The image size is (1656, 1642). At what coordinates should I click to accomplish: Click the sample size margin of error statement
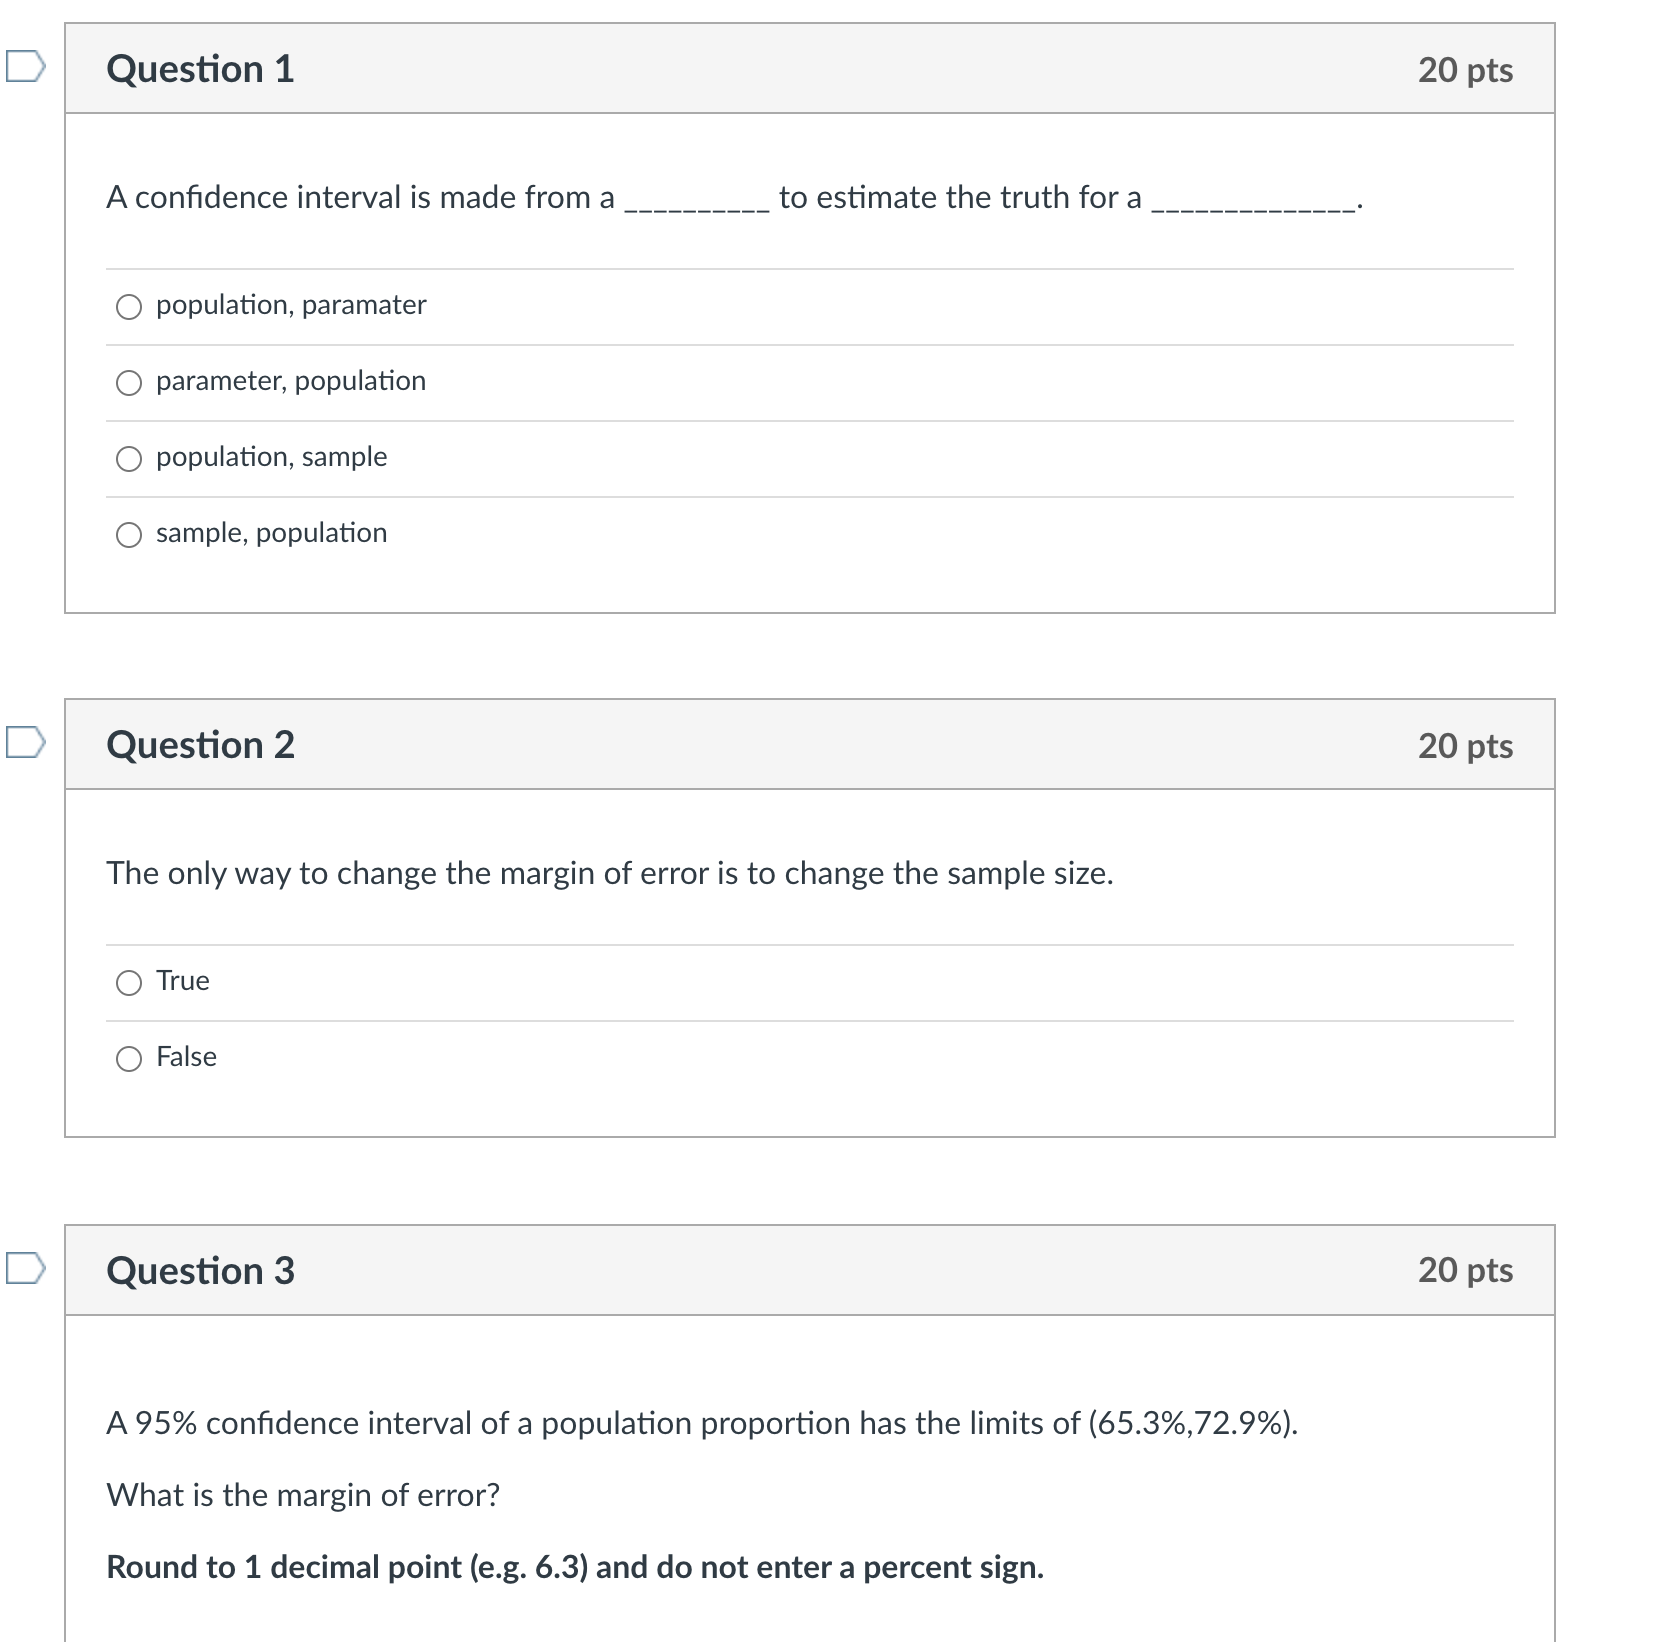[609, 874]
